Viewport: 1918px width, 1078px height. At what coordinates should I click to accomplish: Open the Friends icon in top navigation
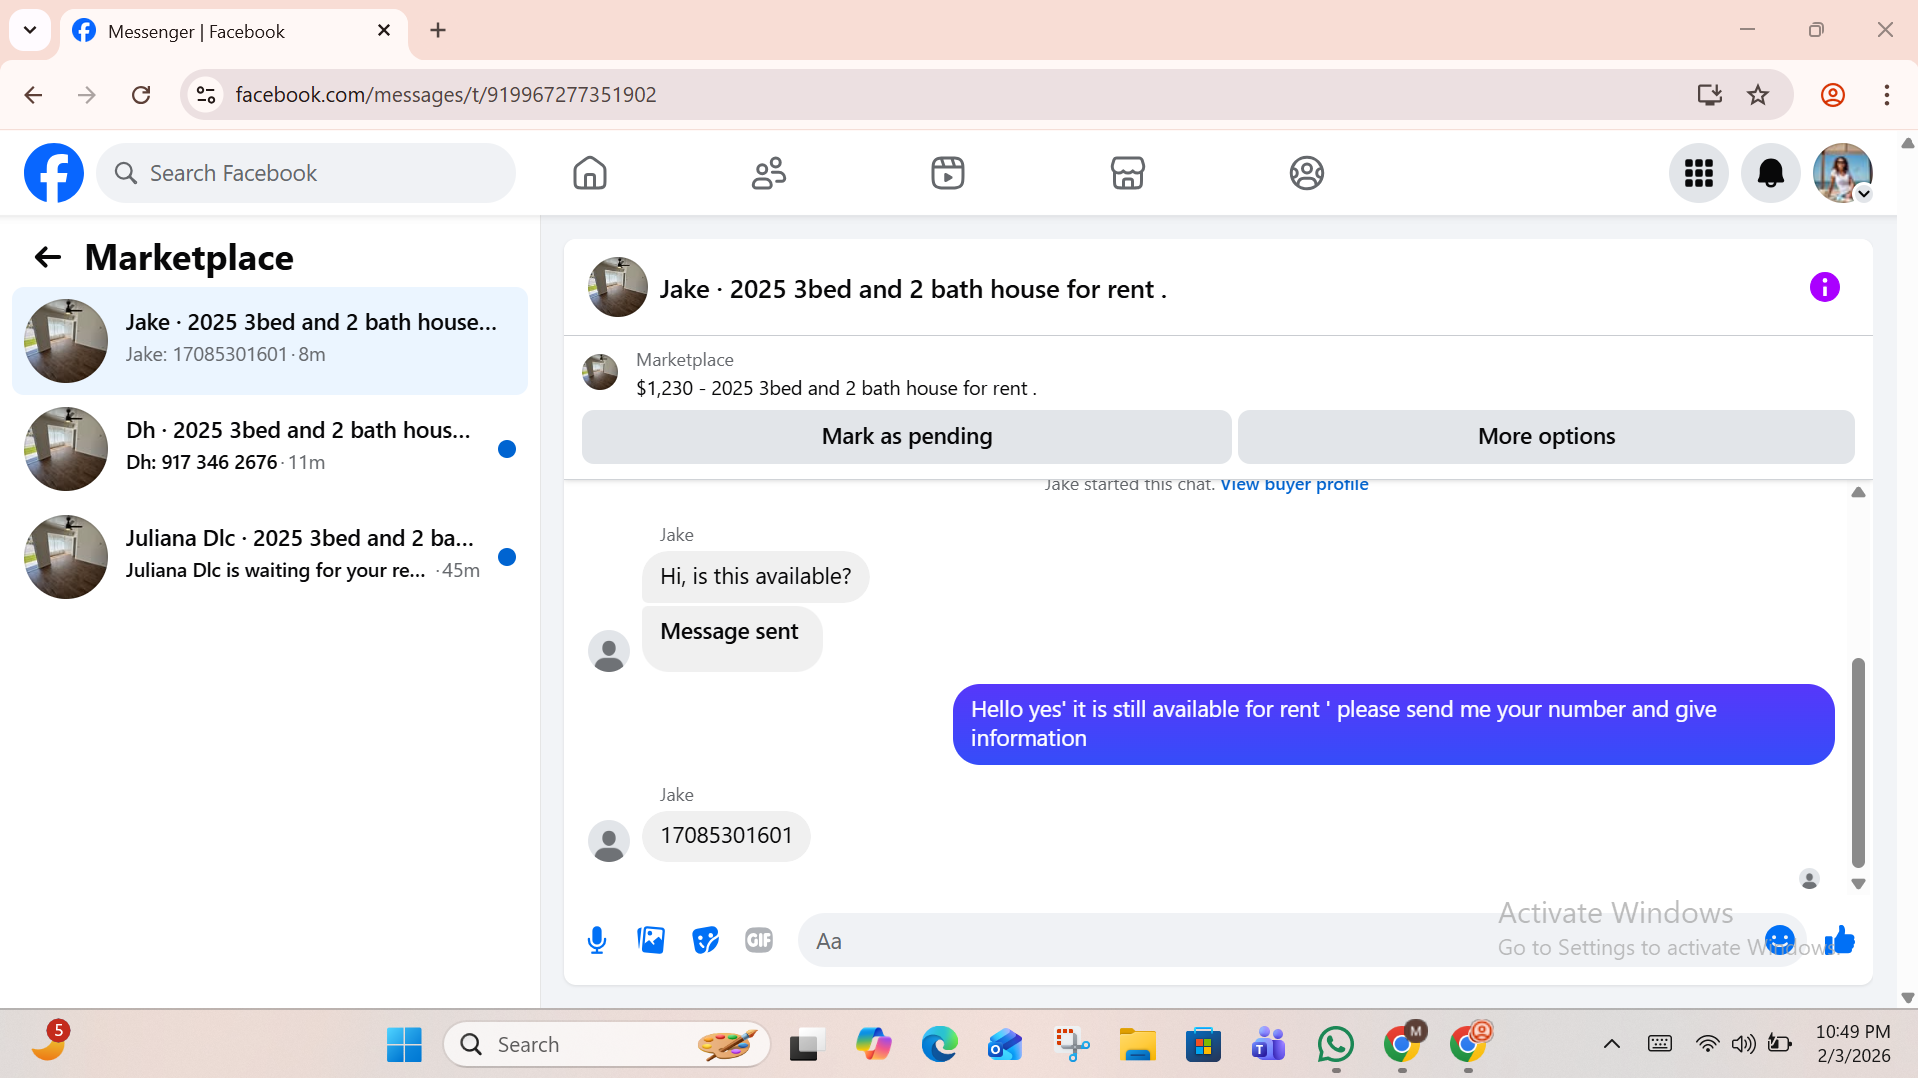(769, 173)
